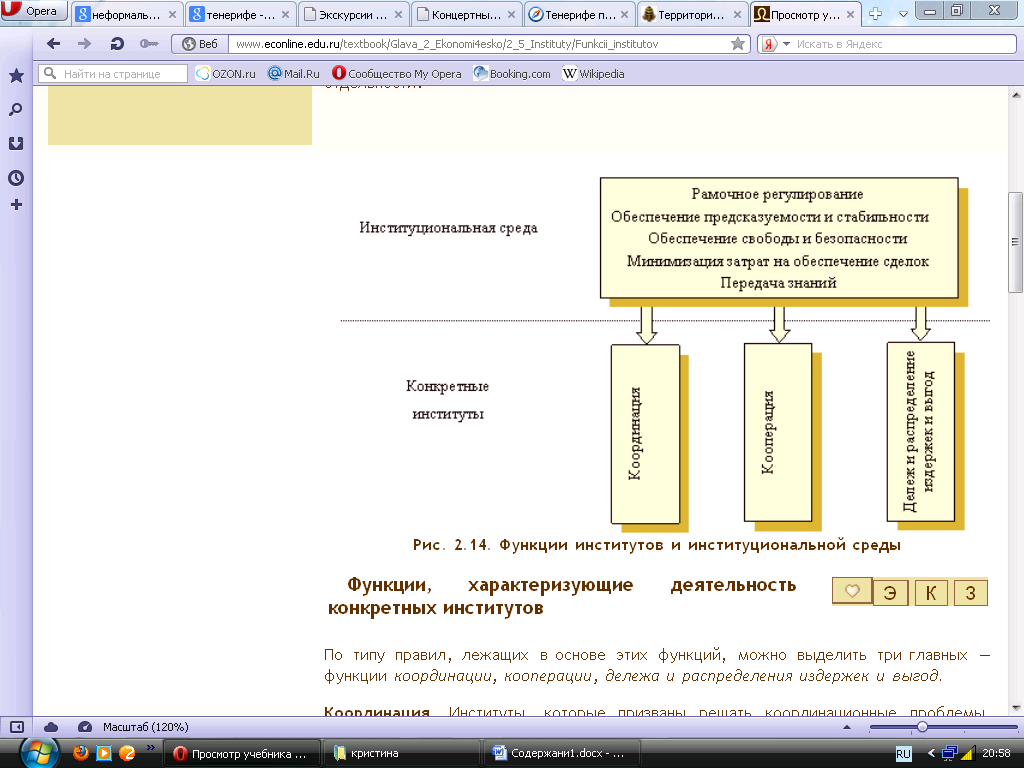Open the Opera menu button
The height and width of the screenshot is (768, 1024).
tap(33, 10)
